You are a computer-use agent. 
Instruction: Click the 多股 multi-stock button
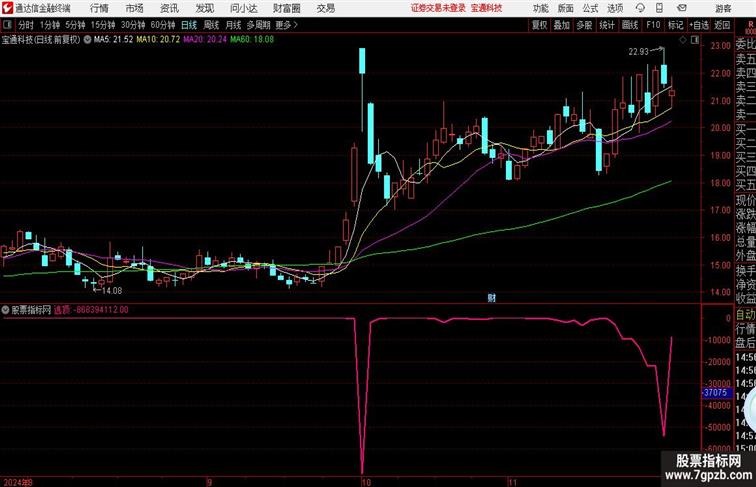584,25
